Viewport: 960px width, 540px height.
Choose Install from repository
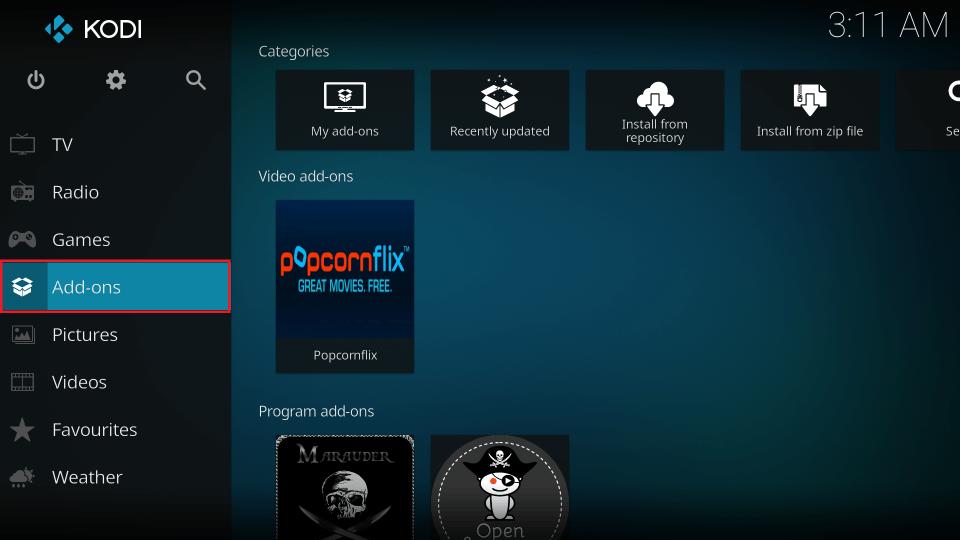[x=654, y=110]
